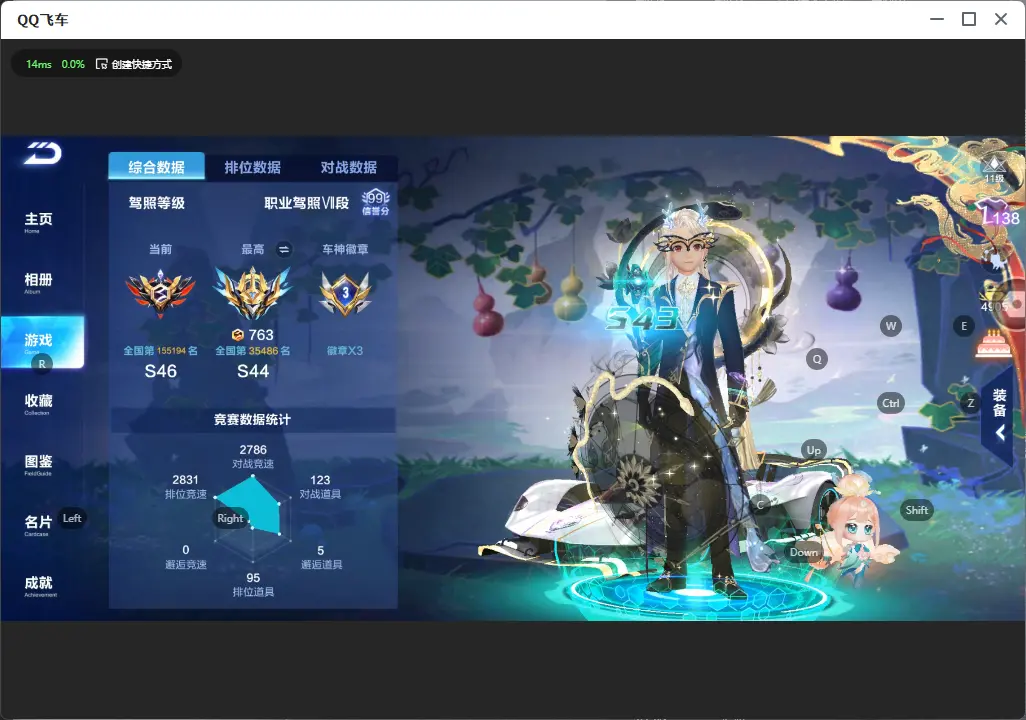Click the 全国第 155194 名 ranking text
This screenshot has width=1026, height=720.
[160, 351]
